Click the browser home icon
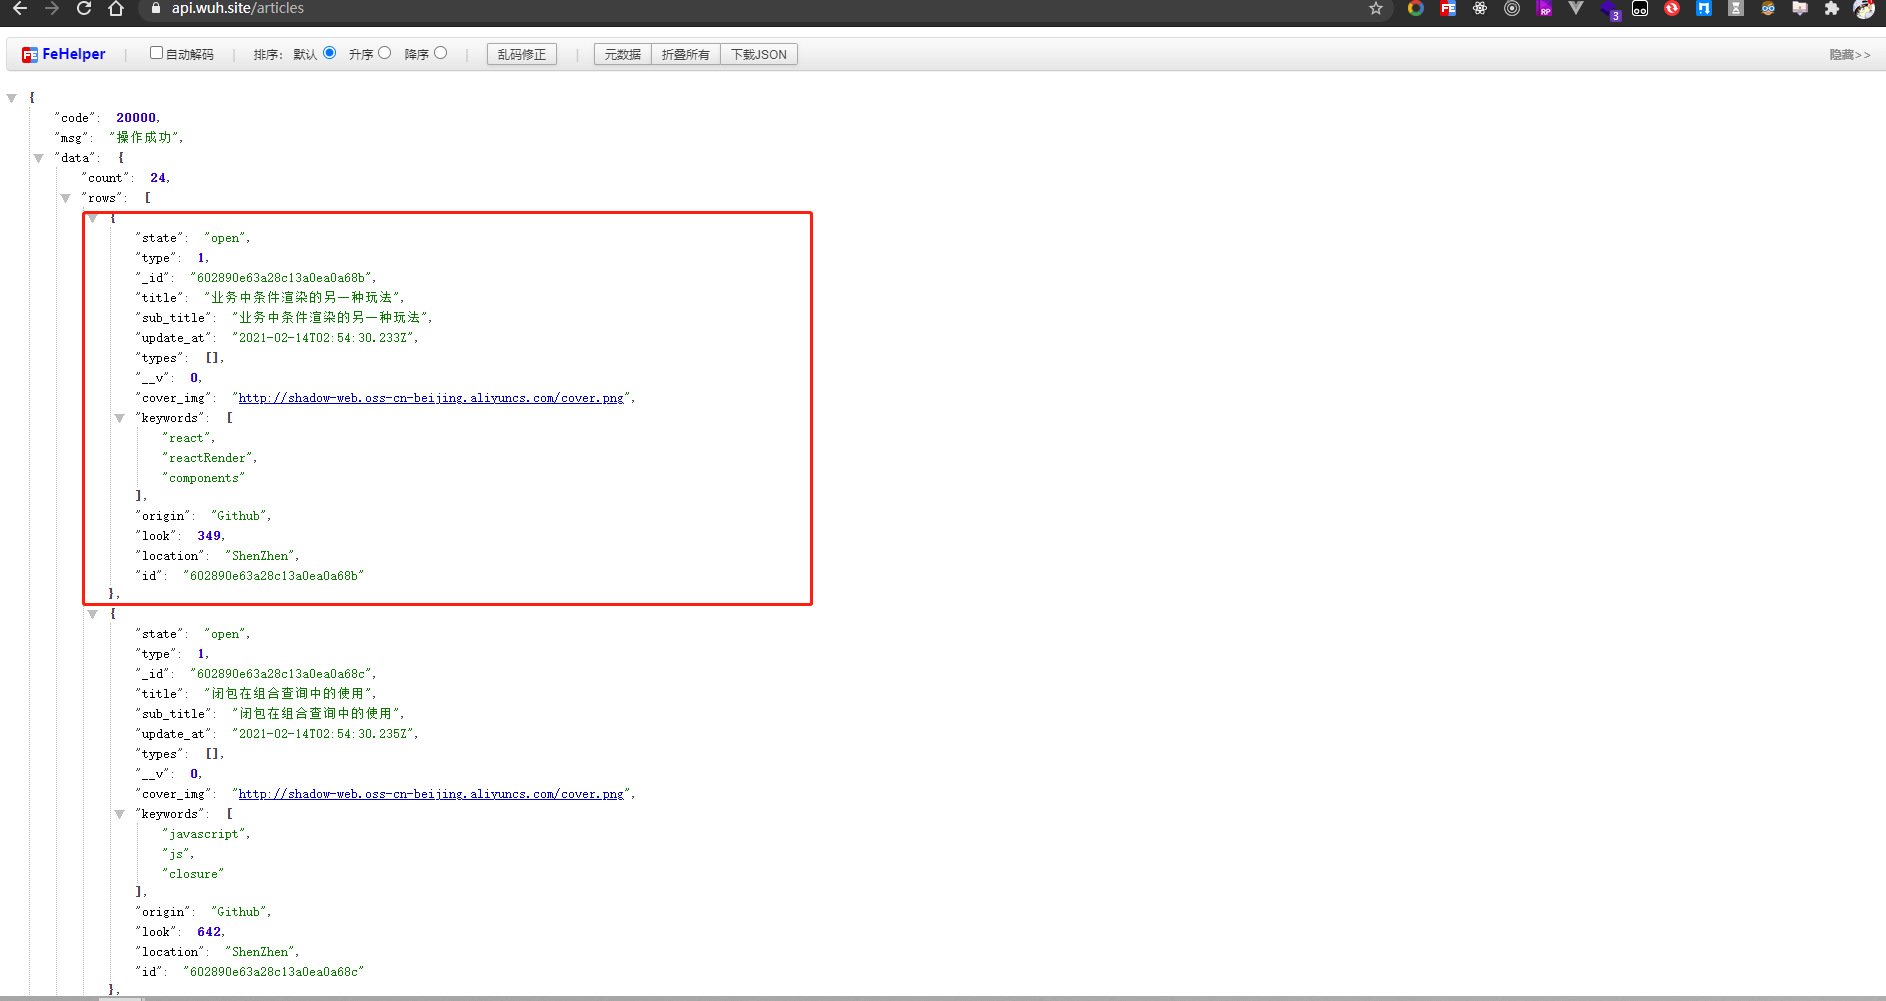The image size is (1886, 1001). pos(115,8)
